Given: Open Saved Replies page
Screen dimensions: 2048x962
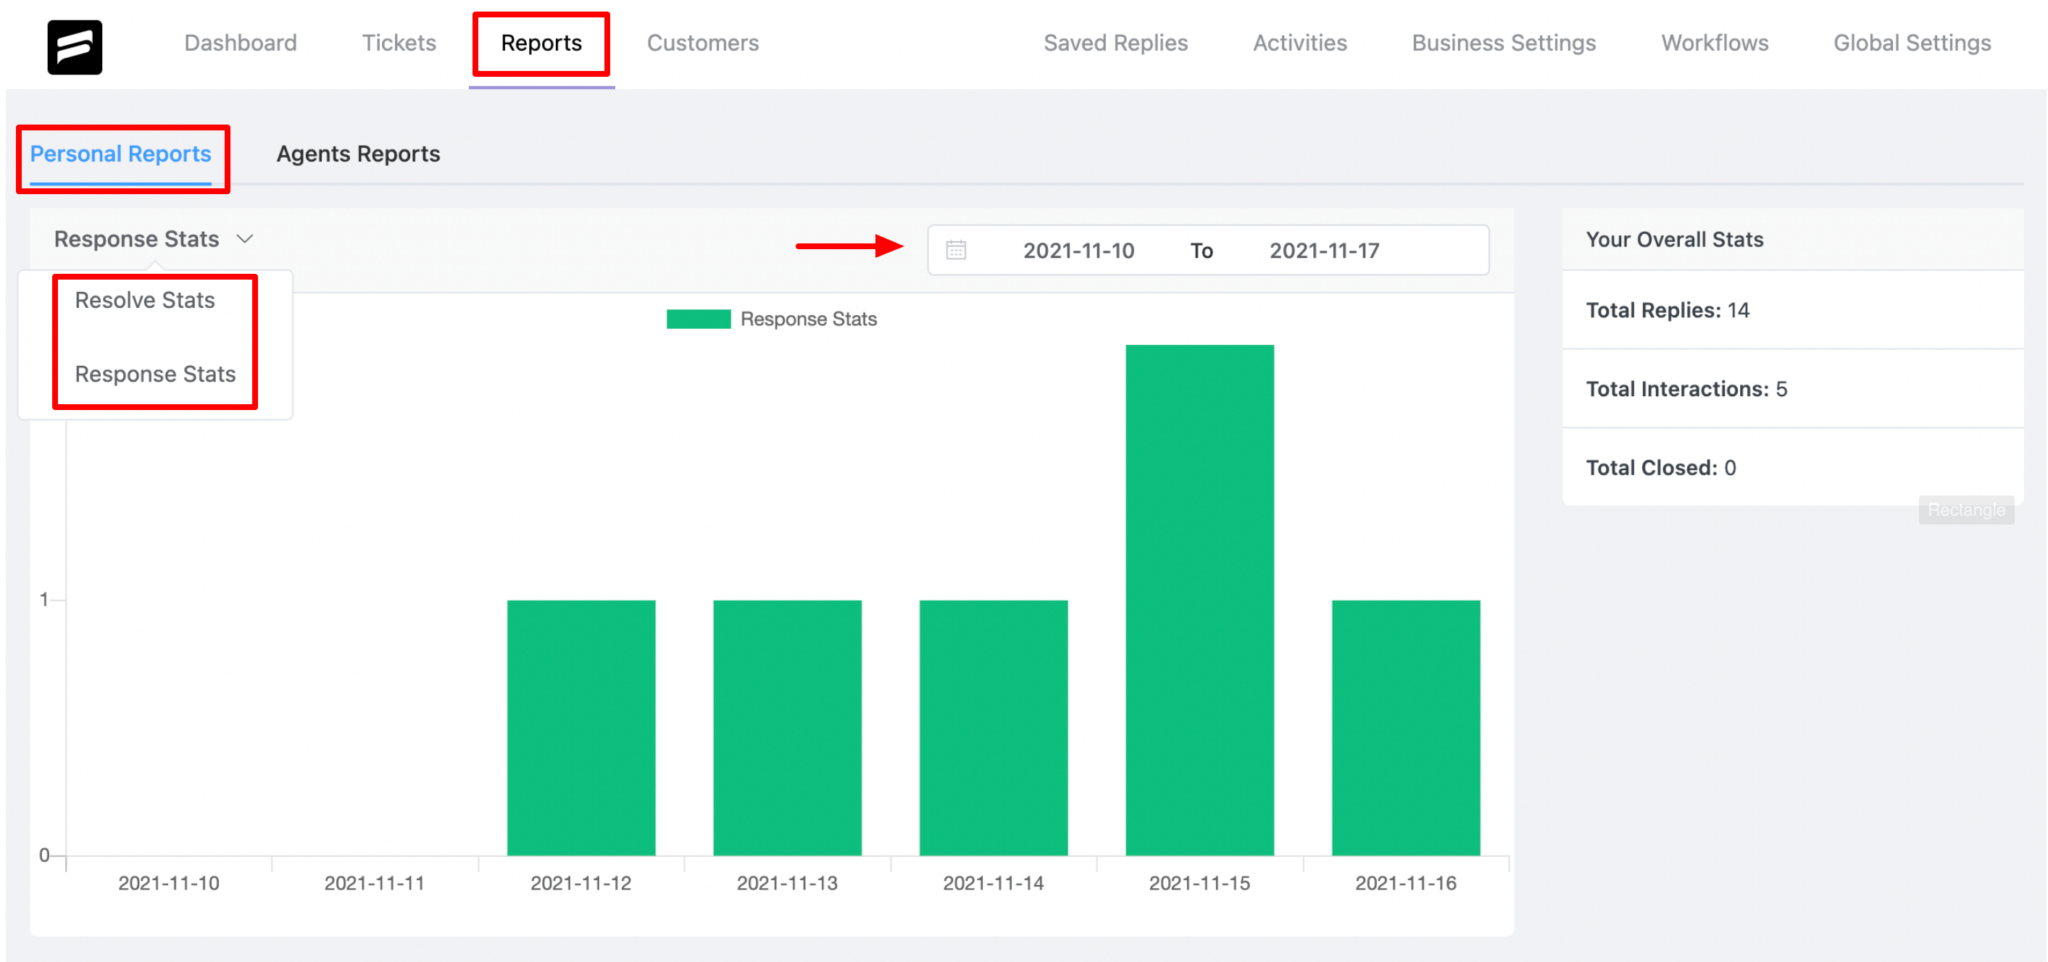Looking at the screenshot, I should (x=1115, y=43).
